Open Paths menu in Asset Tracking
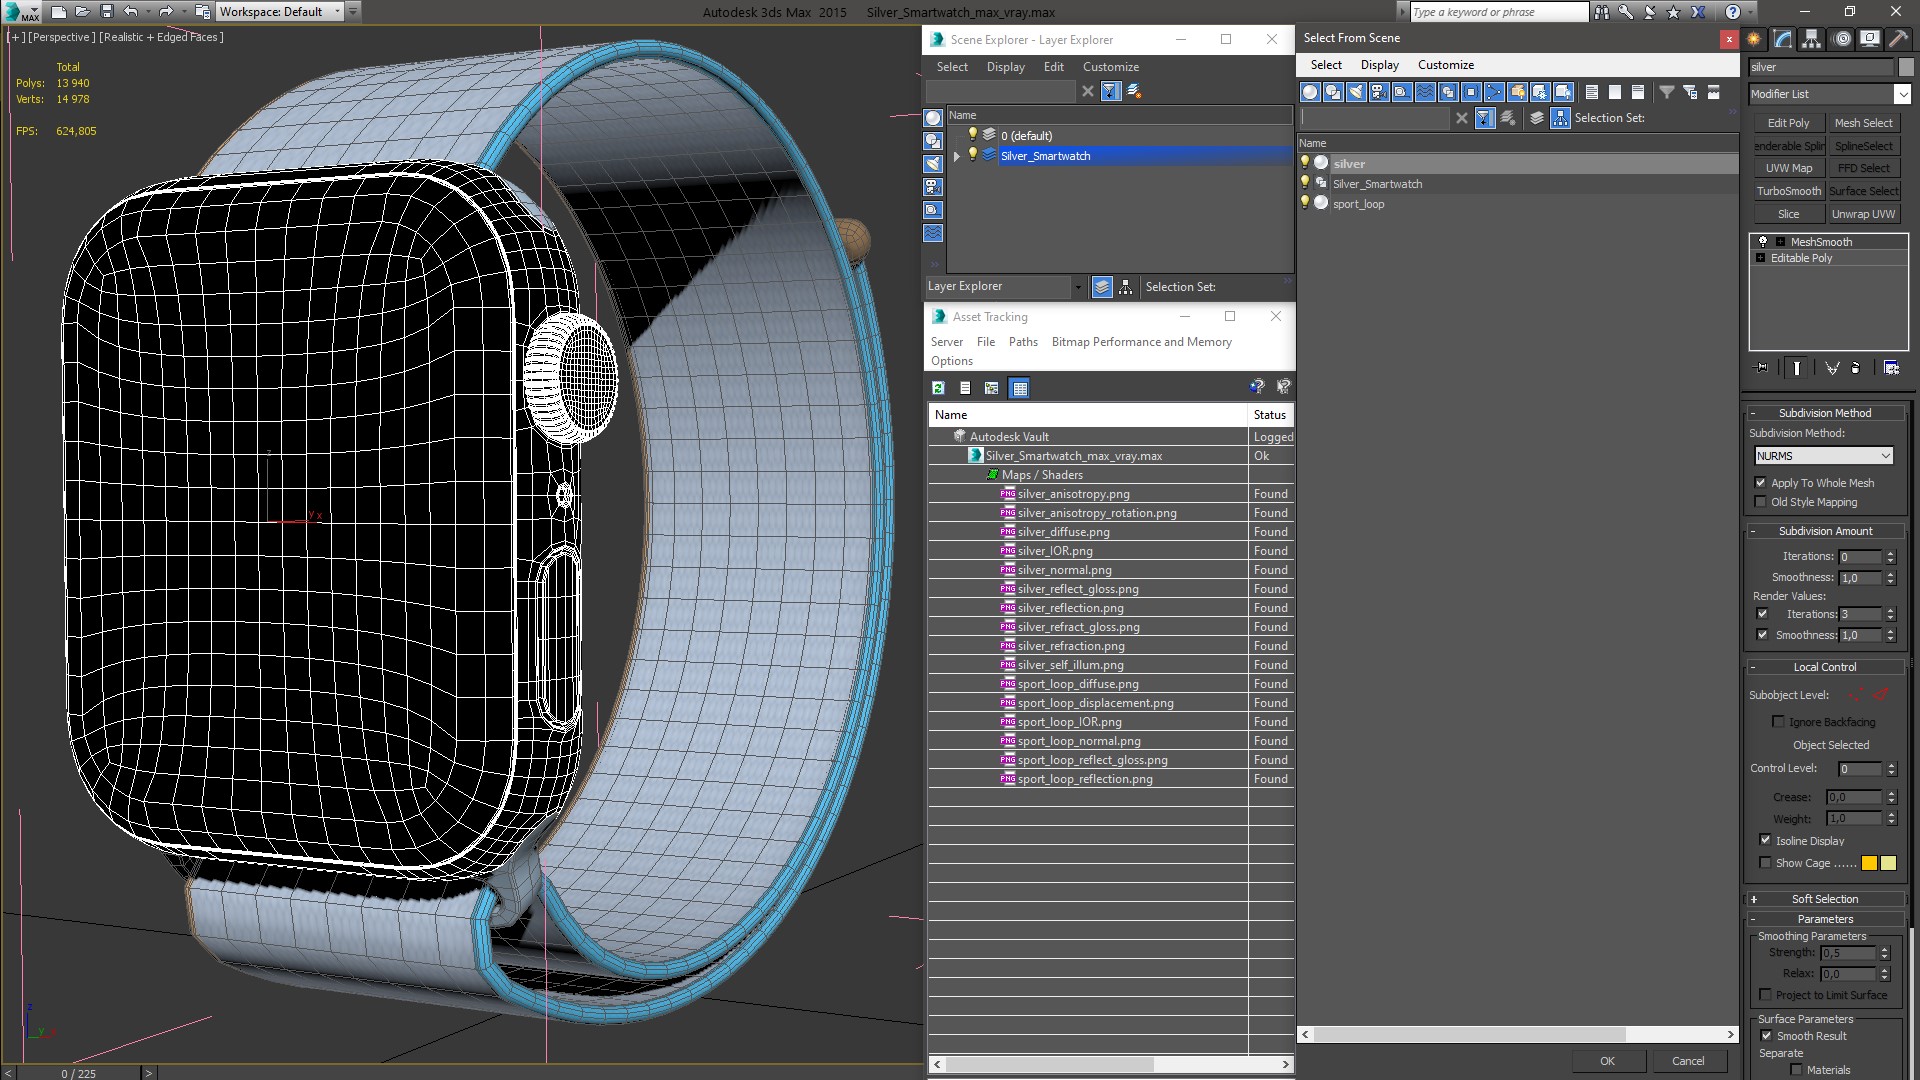Image resolution: width=1920 pixels, height=1080 pixels. point(1023,342)
